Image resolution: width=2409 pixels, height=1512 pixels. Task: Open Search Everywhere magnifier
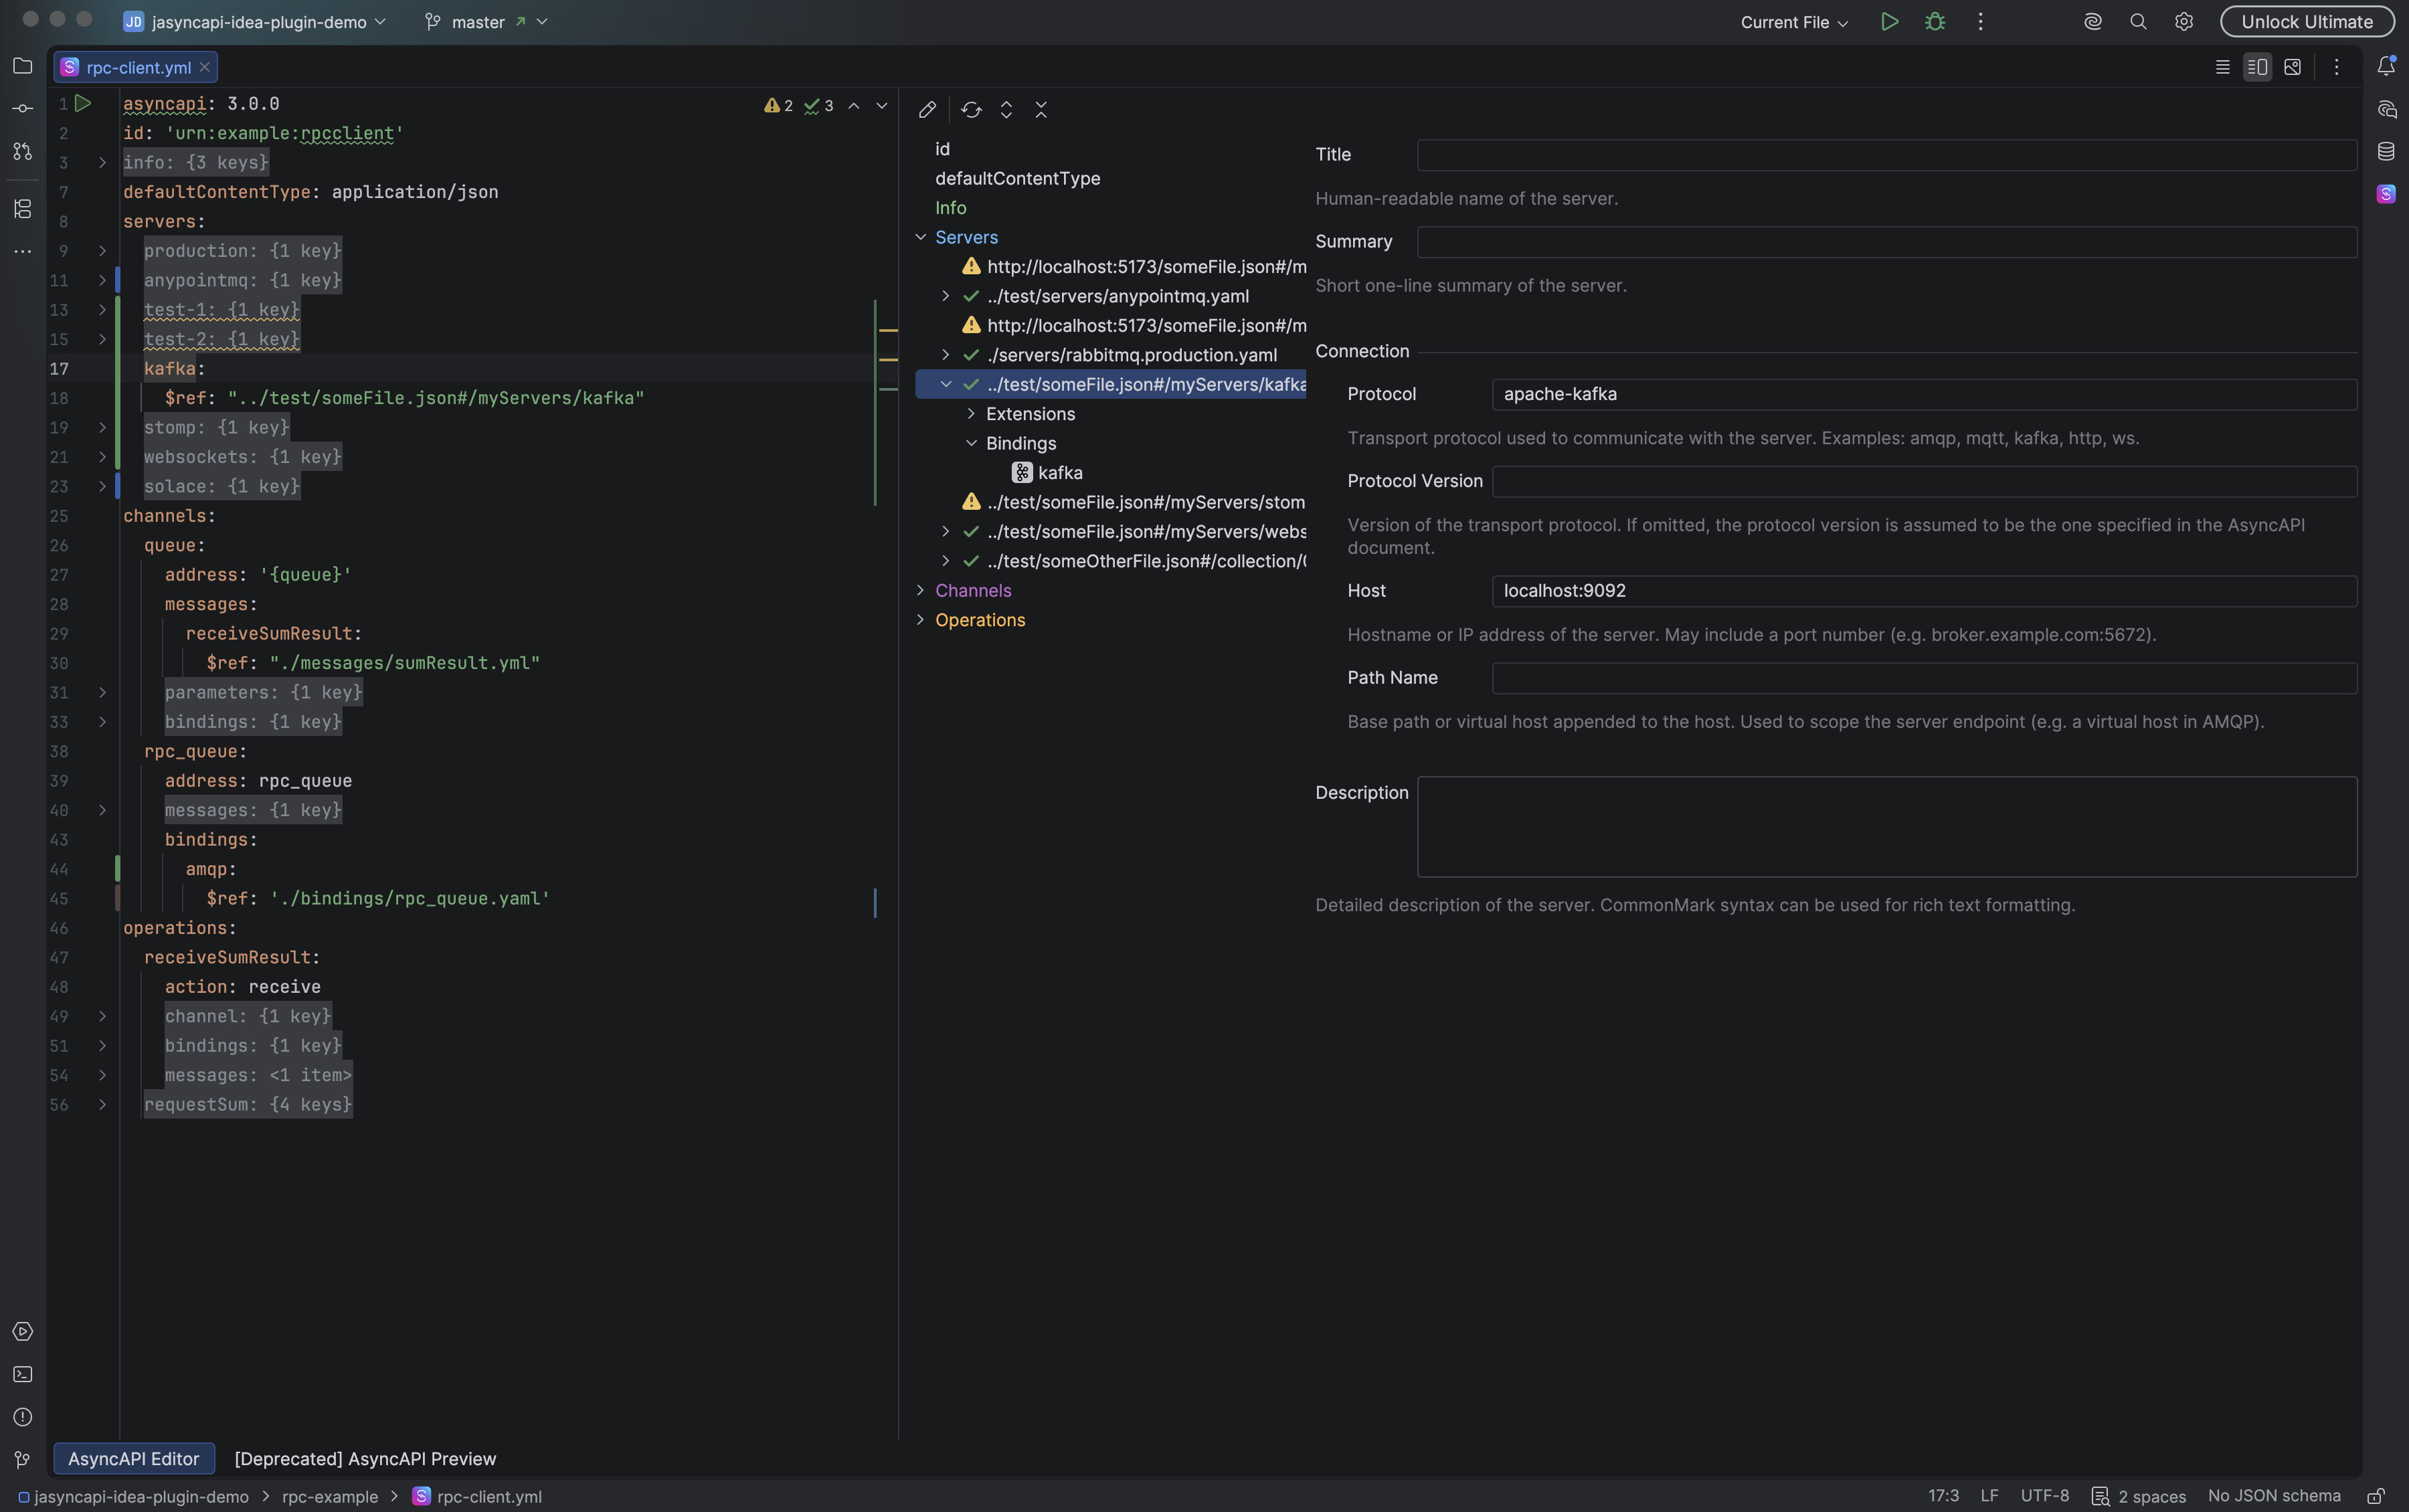tap(2138, 21)
